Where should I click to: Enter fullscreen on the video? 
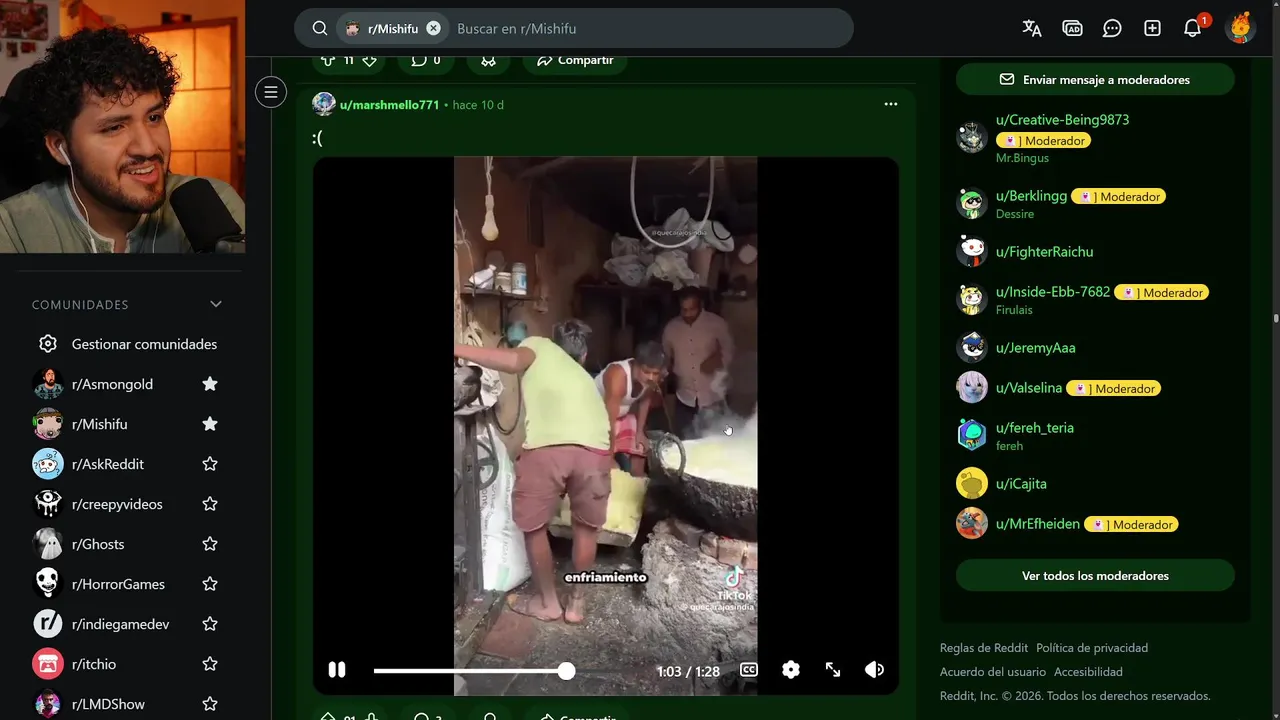coord(833,670)
